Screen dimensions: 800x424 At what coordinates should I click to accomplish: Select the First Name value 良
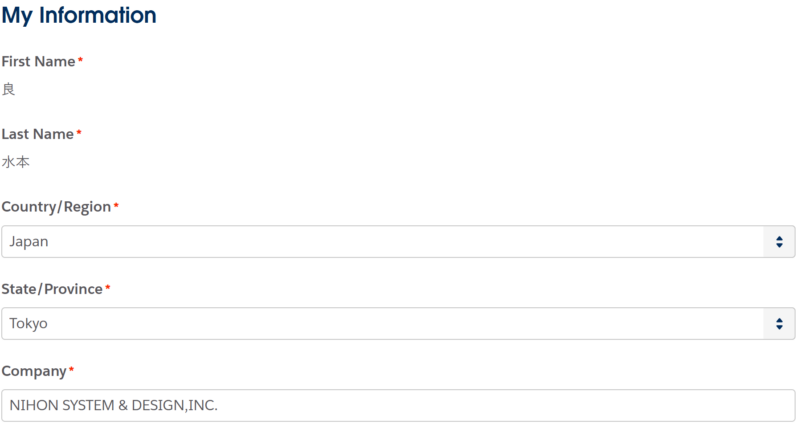pyautogui.click(x=9, y=89)
